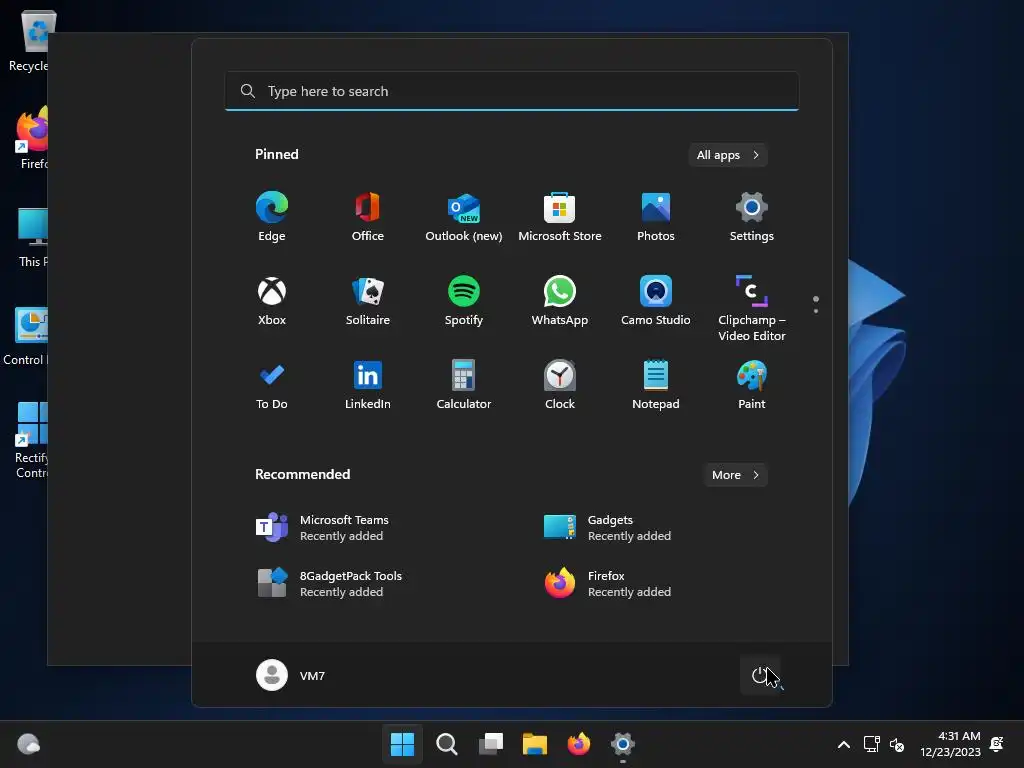
Task: Launch Camo Studio
Action: point(656,300)
